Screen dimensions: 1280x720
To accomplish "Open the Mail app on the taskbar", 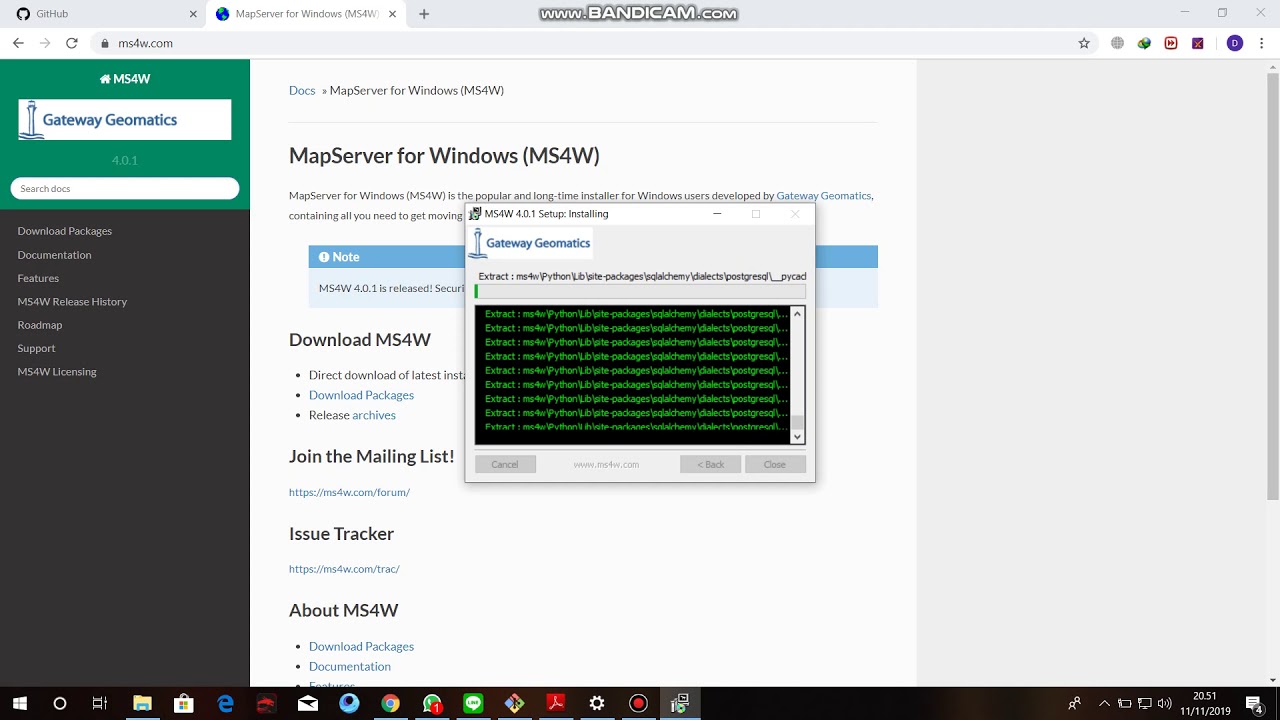I will tap(308, 704).
